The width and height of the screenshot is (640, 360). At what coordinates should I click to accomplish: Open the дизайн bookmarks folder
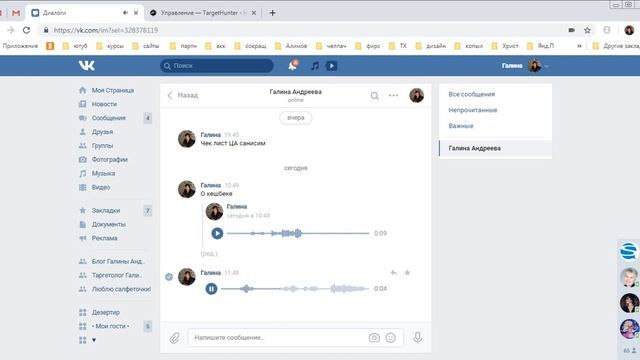431,46
